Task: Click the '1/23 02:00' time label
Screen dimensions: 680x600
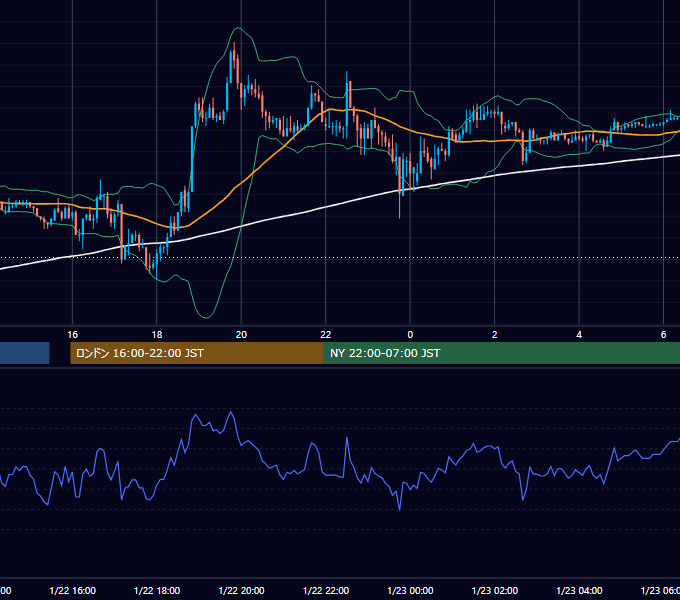Action: tap(494, 590)
